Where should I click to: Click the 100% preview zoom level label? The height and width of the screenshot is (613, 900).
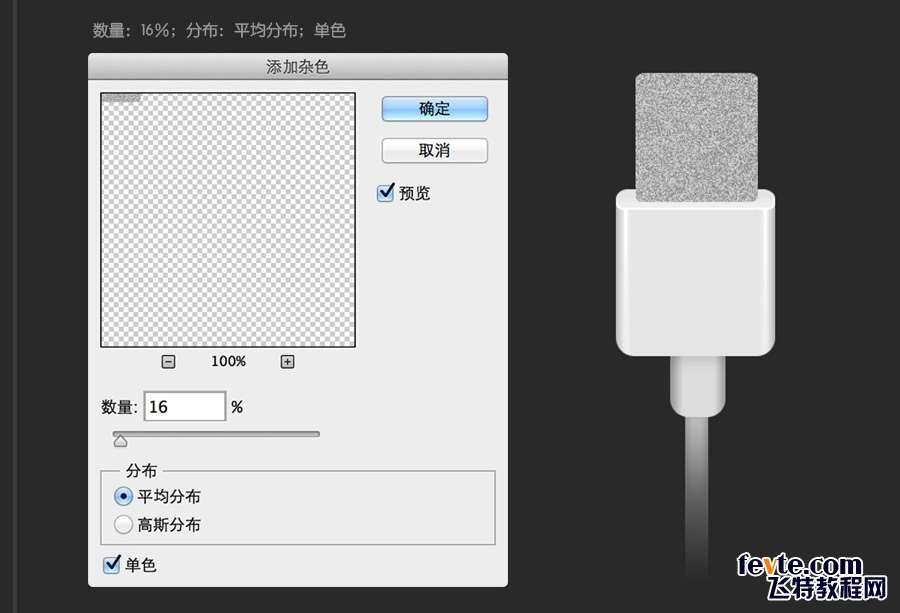pyautogui.click(x=228, y=362)
